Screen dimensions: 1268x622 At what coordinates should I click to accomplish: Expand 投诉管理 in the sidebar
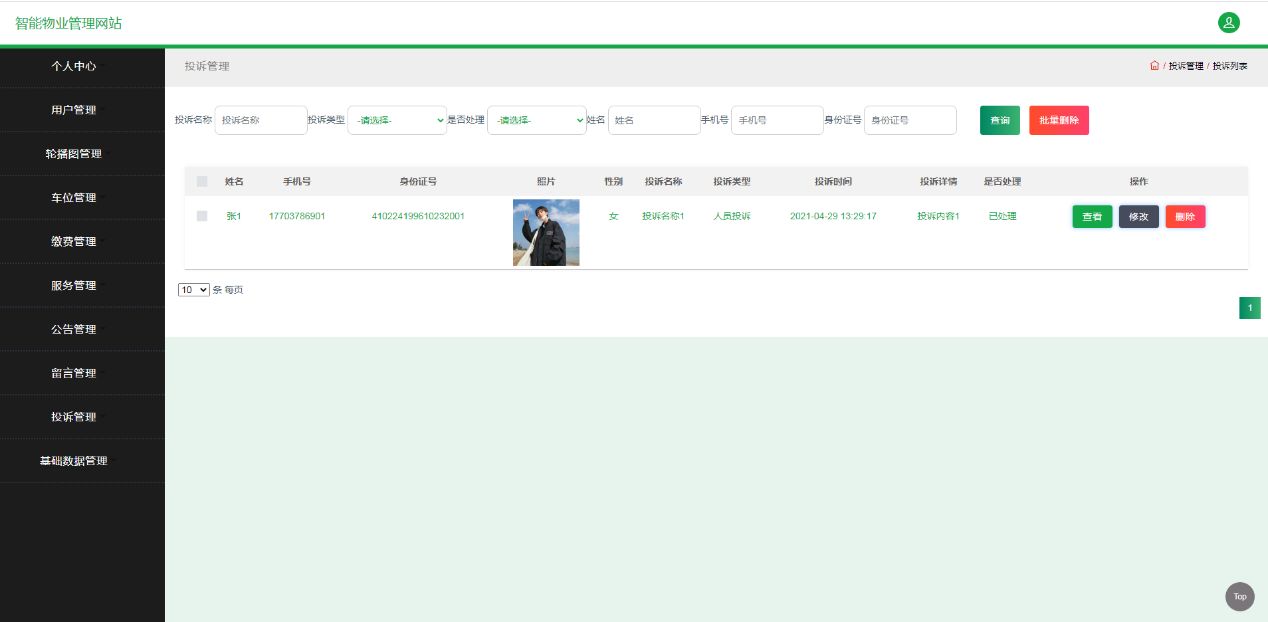82,417
